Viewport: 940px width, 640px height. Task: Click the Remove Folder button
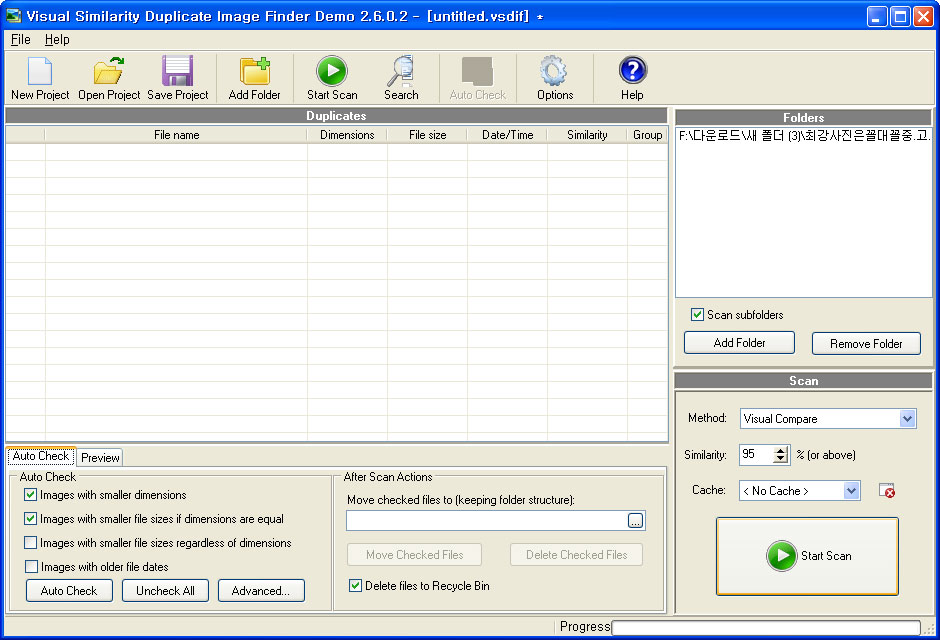coord(866,343)
